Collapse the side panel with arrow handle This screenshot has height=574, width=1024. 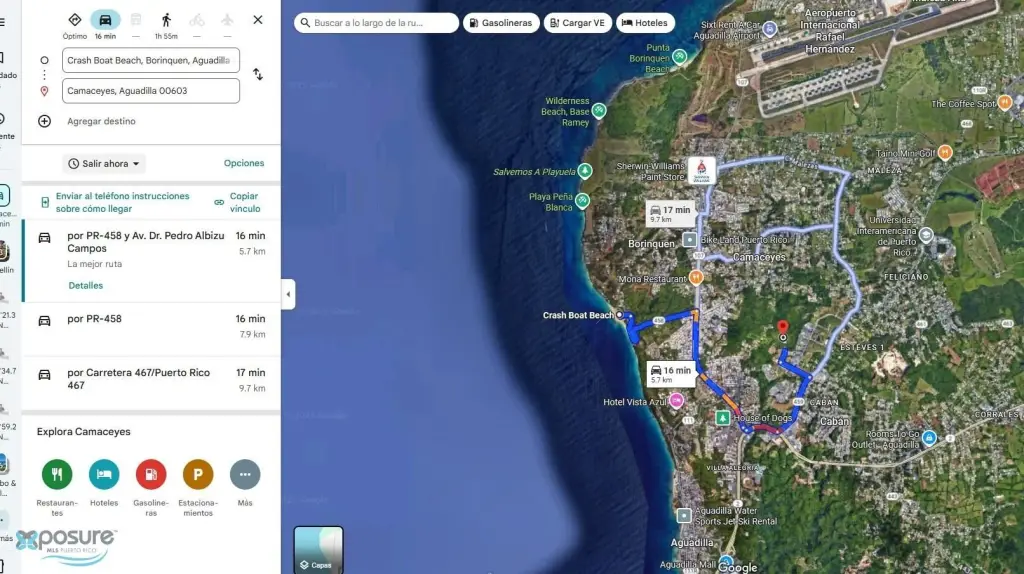tap(288, 294)
